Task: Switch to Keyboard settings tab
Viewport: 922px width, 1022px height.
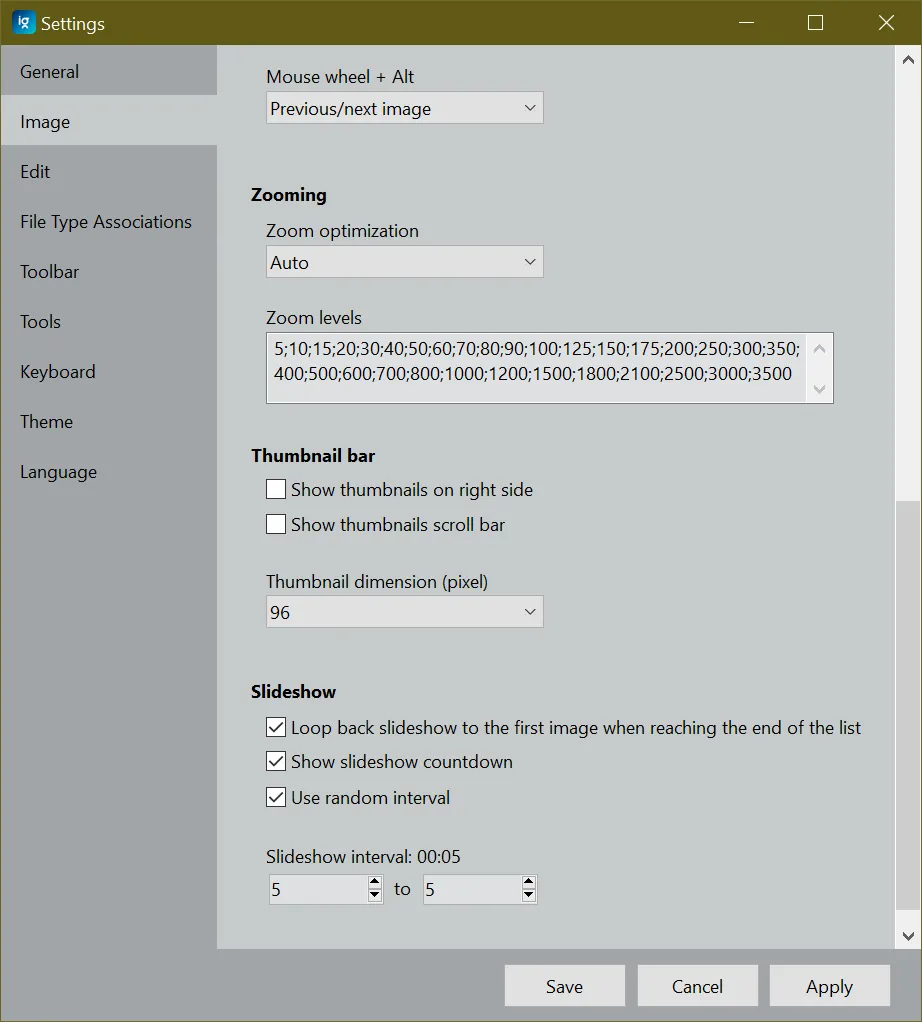Action: [109, 372]
